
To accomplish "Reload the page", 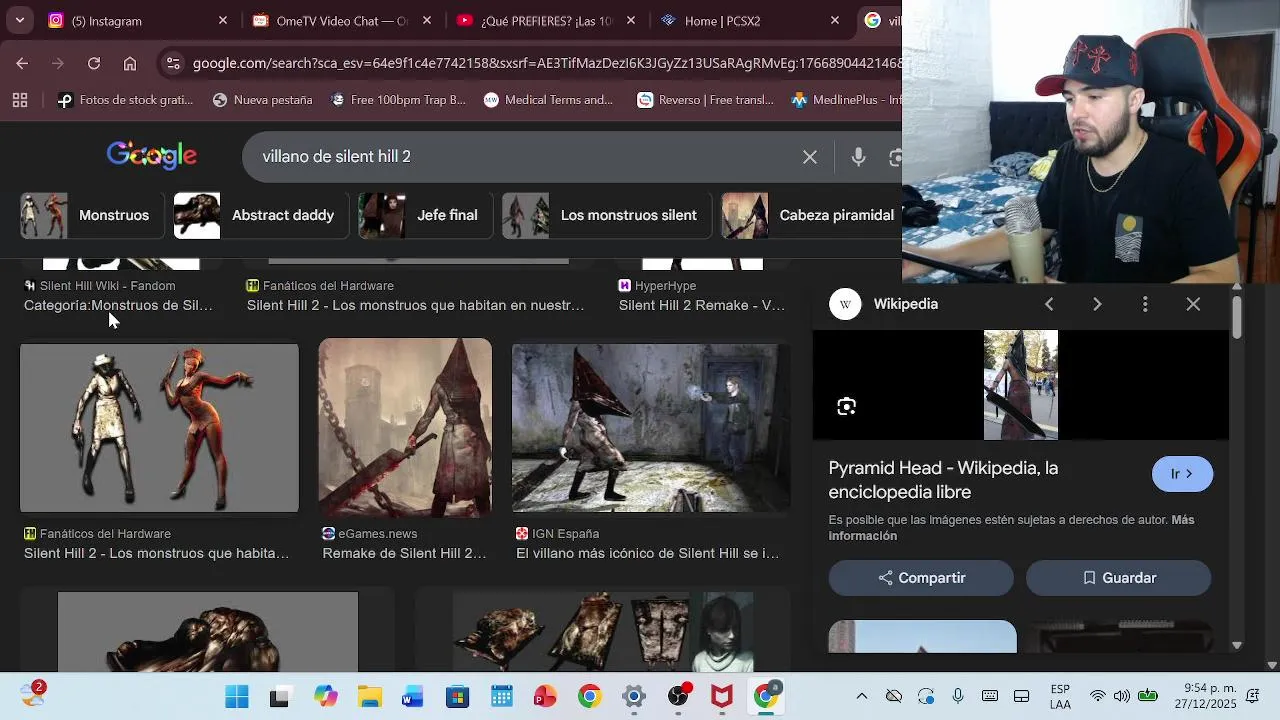I will [94, 63].
